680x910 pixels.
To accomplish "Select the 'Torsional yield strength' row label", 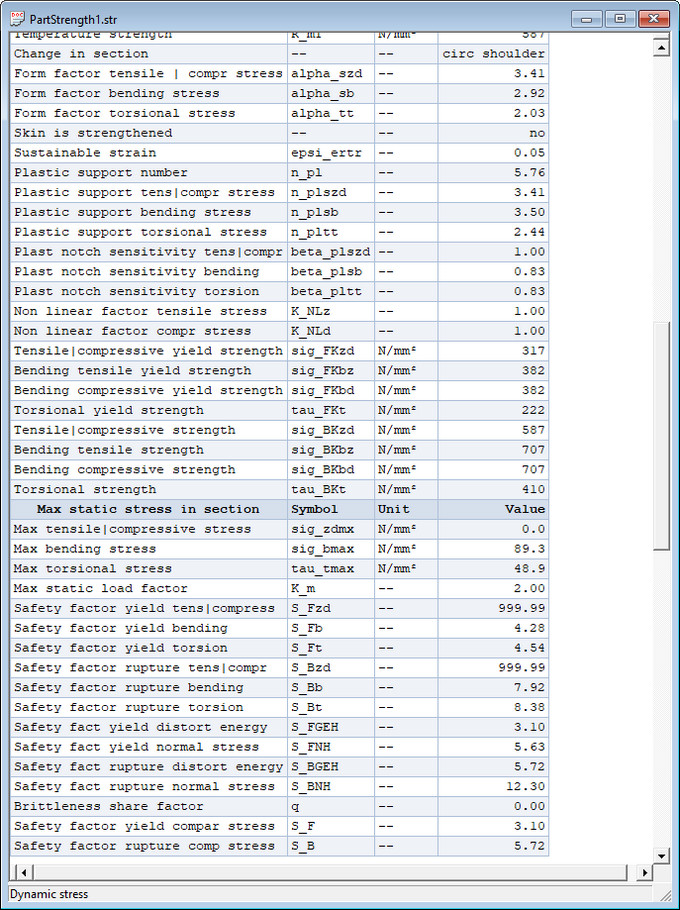I will (x=108, y=410).
